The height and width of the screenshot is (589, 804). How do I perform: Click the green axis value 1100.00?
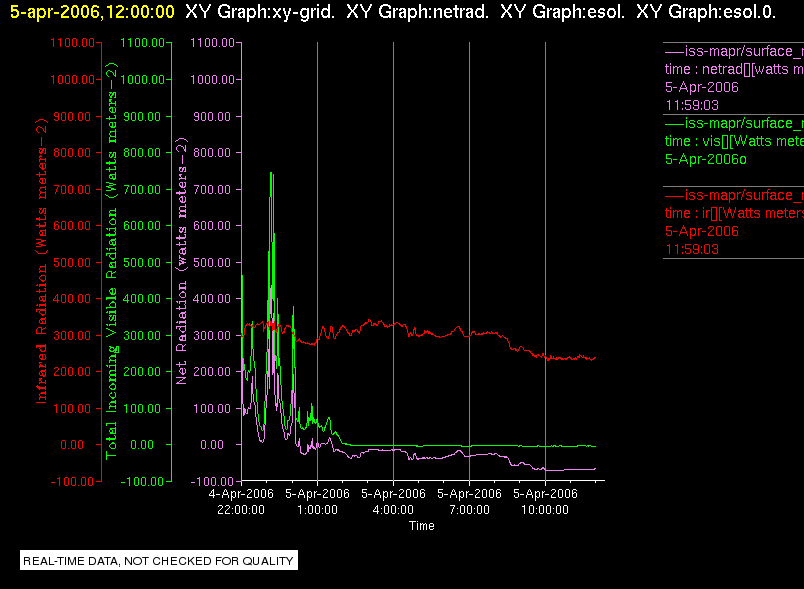pyautogui.click(x=143, y=43)
